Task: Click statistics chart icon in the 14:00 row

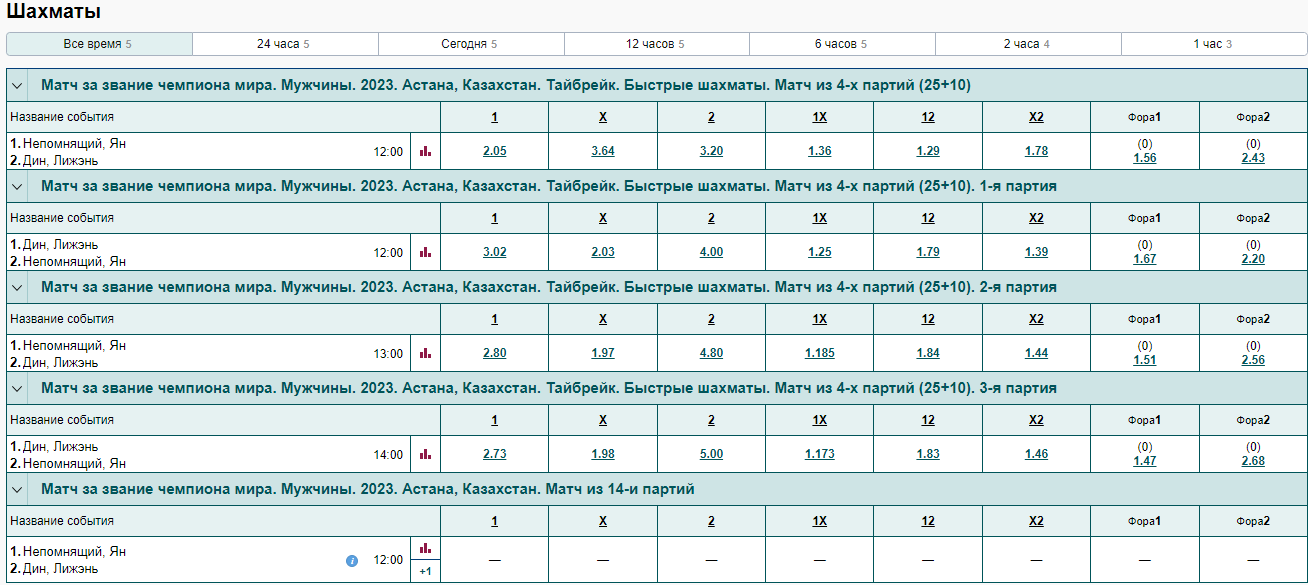Action: [425, 454]
